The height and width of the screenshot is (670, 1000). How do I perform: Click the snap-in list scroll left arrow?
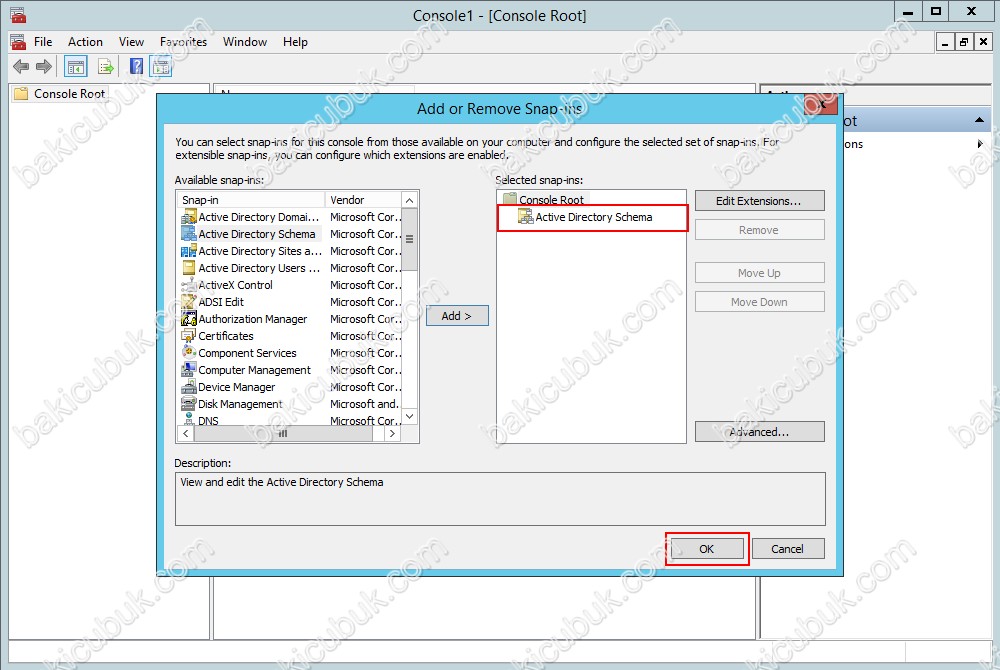(x=186, y=433)
